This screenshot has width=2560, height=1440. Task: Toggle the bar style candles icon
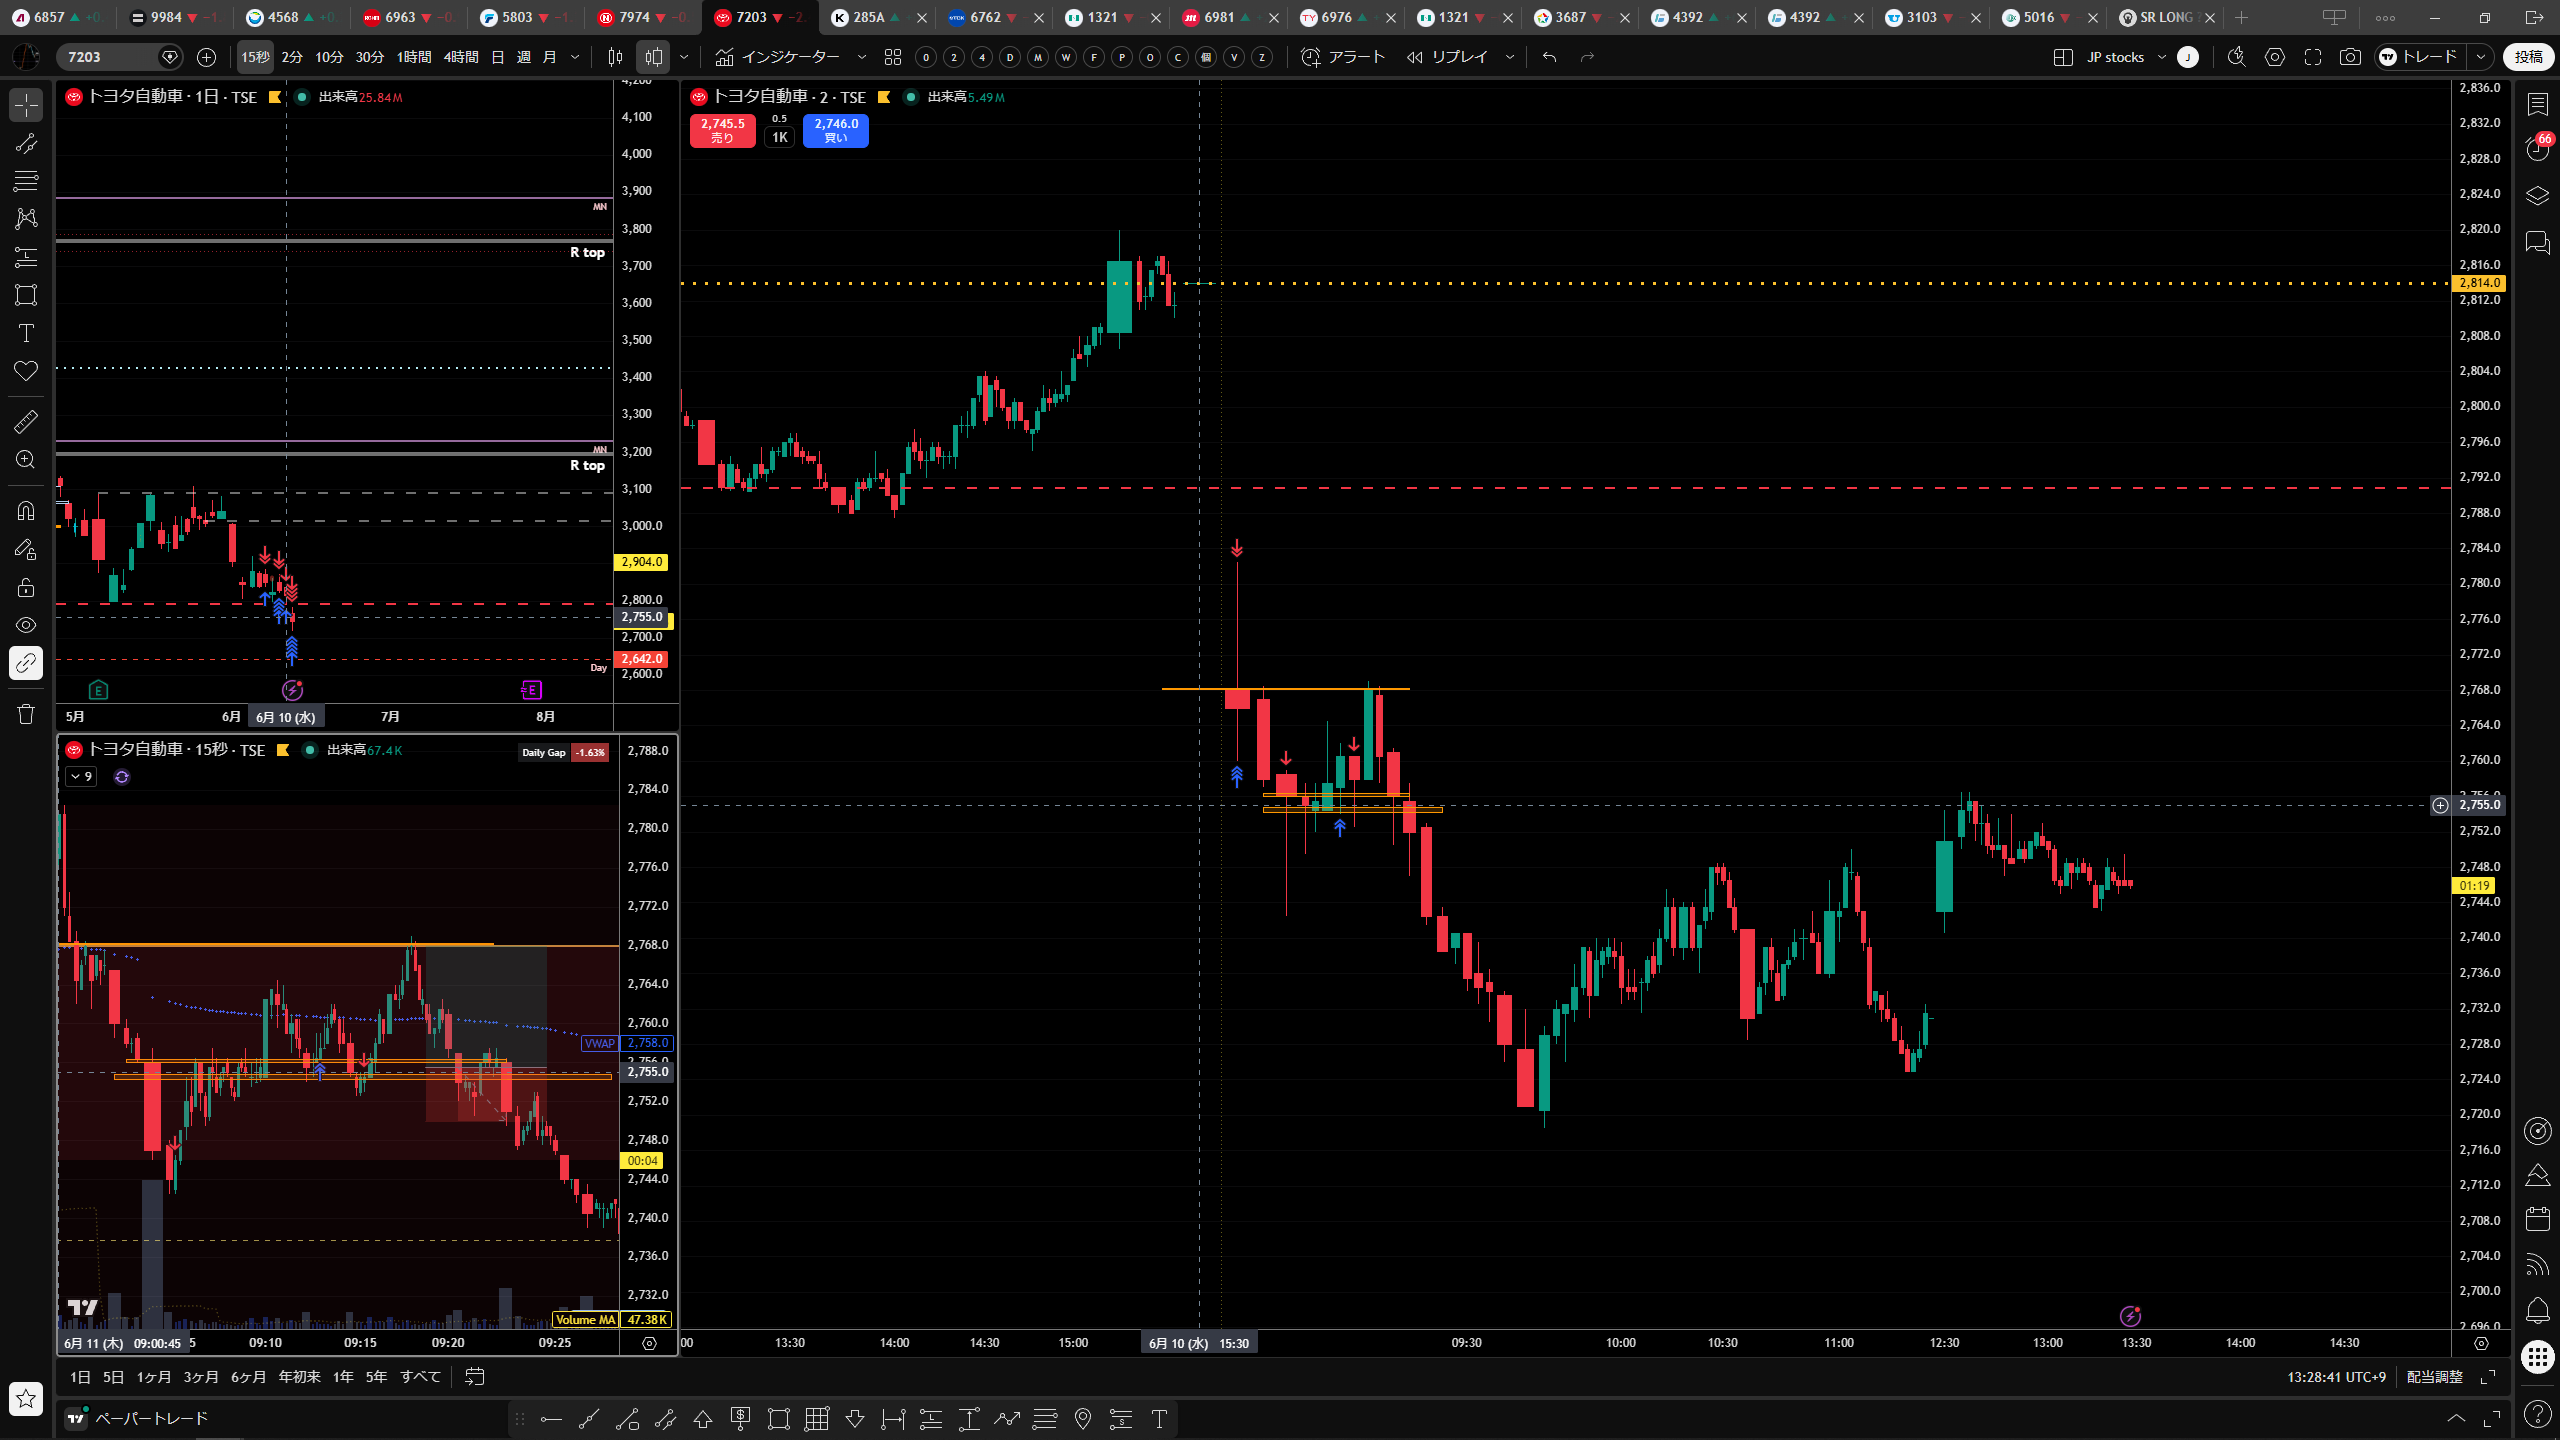616,57
